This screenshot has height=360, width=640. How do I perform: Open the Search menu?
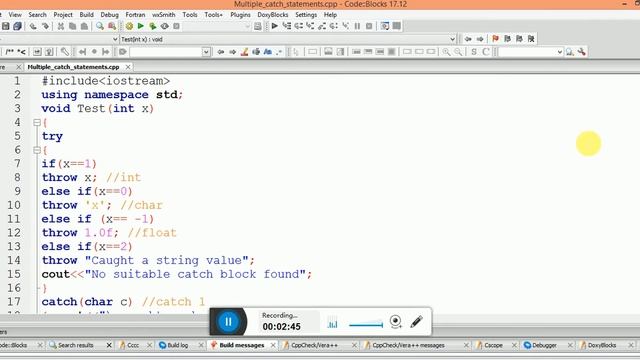pyautogui.click(x=37, y=15)
